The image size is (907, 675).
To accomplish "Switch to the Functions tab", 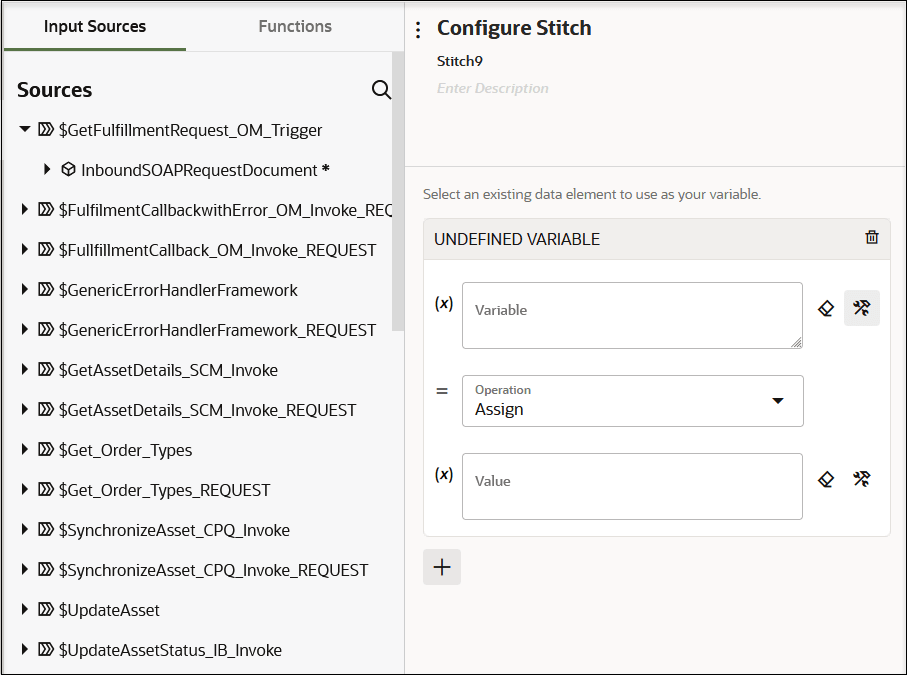I will pyautogui.click(x=295, y=26).
